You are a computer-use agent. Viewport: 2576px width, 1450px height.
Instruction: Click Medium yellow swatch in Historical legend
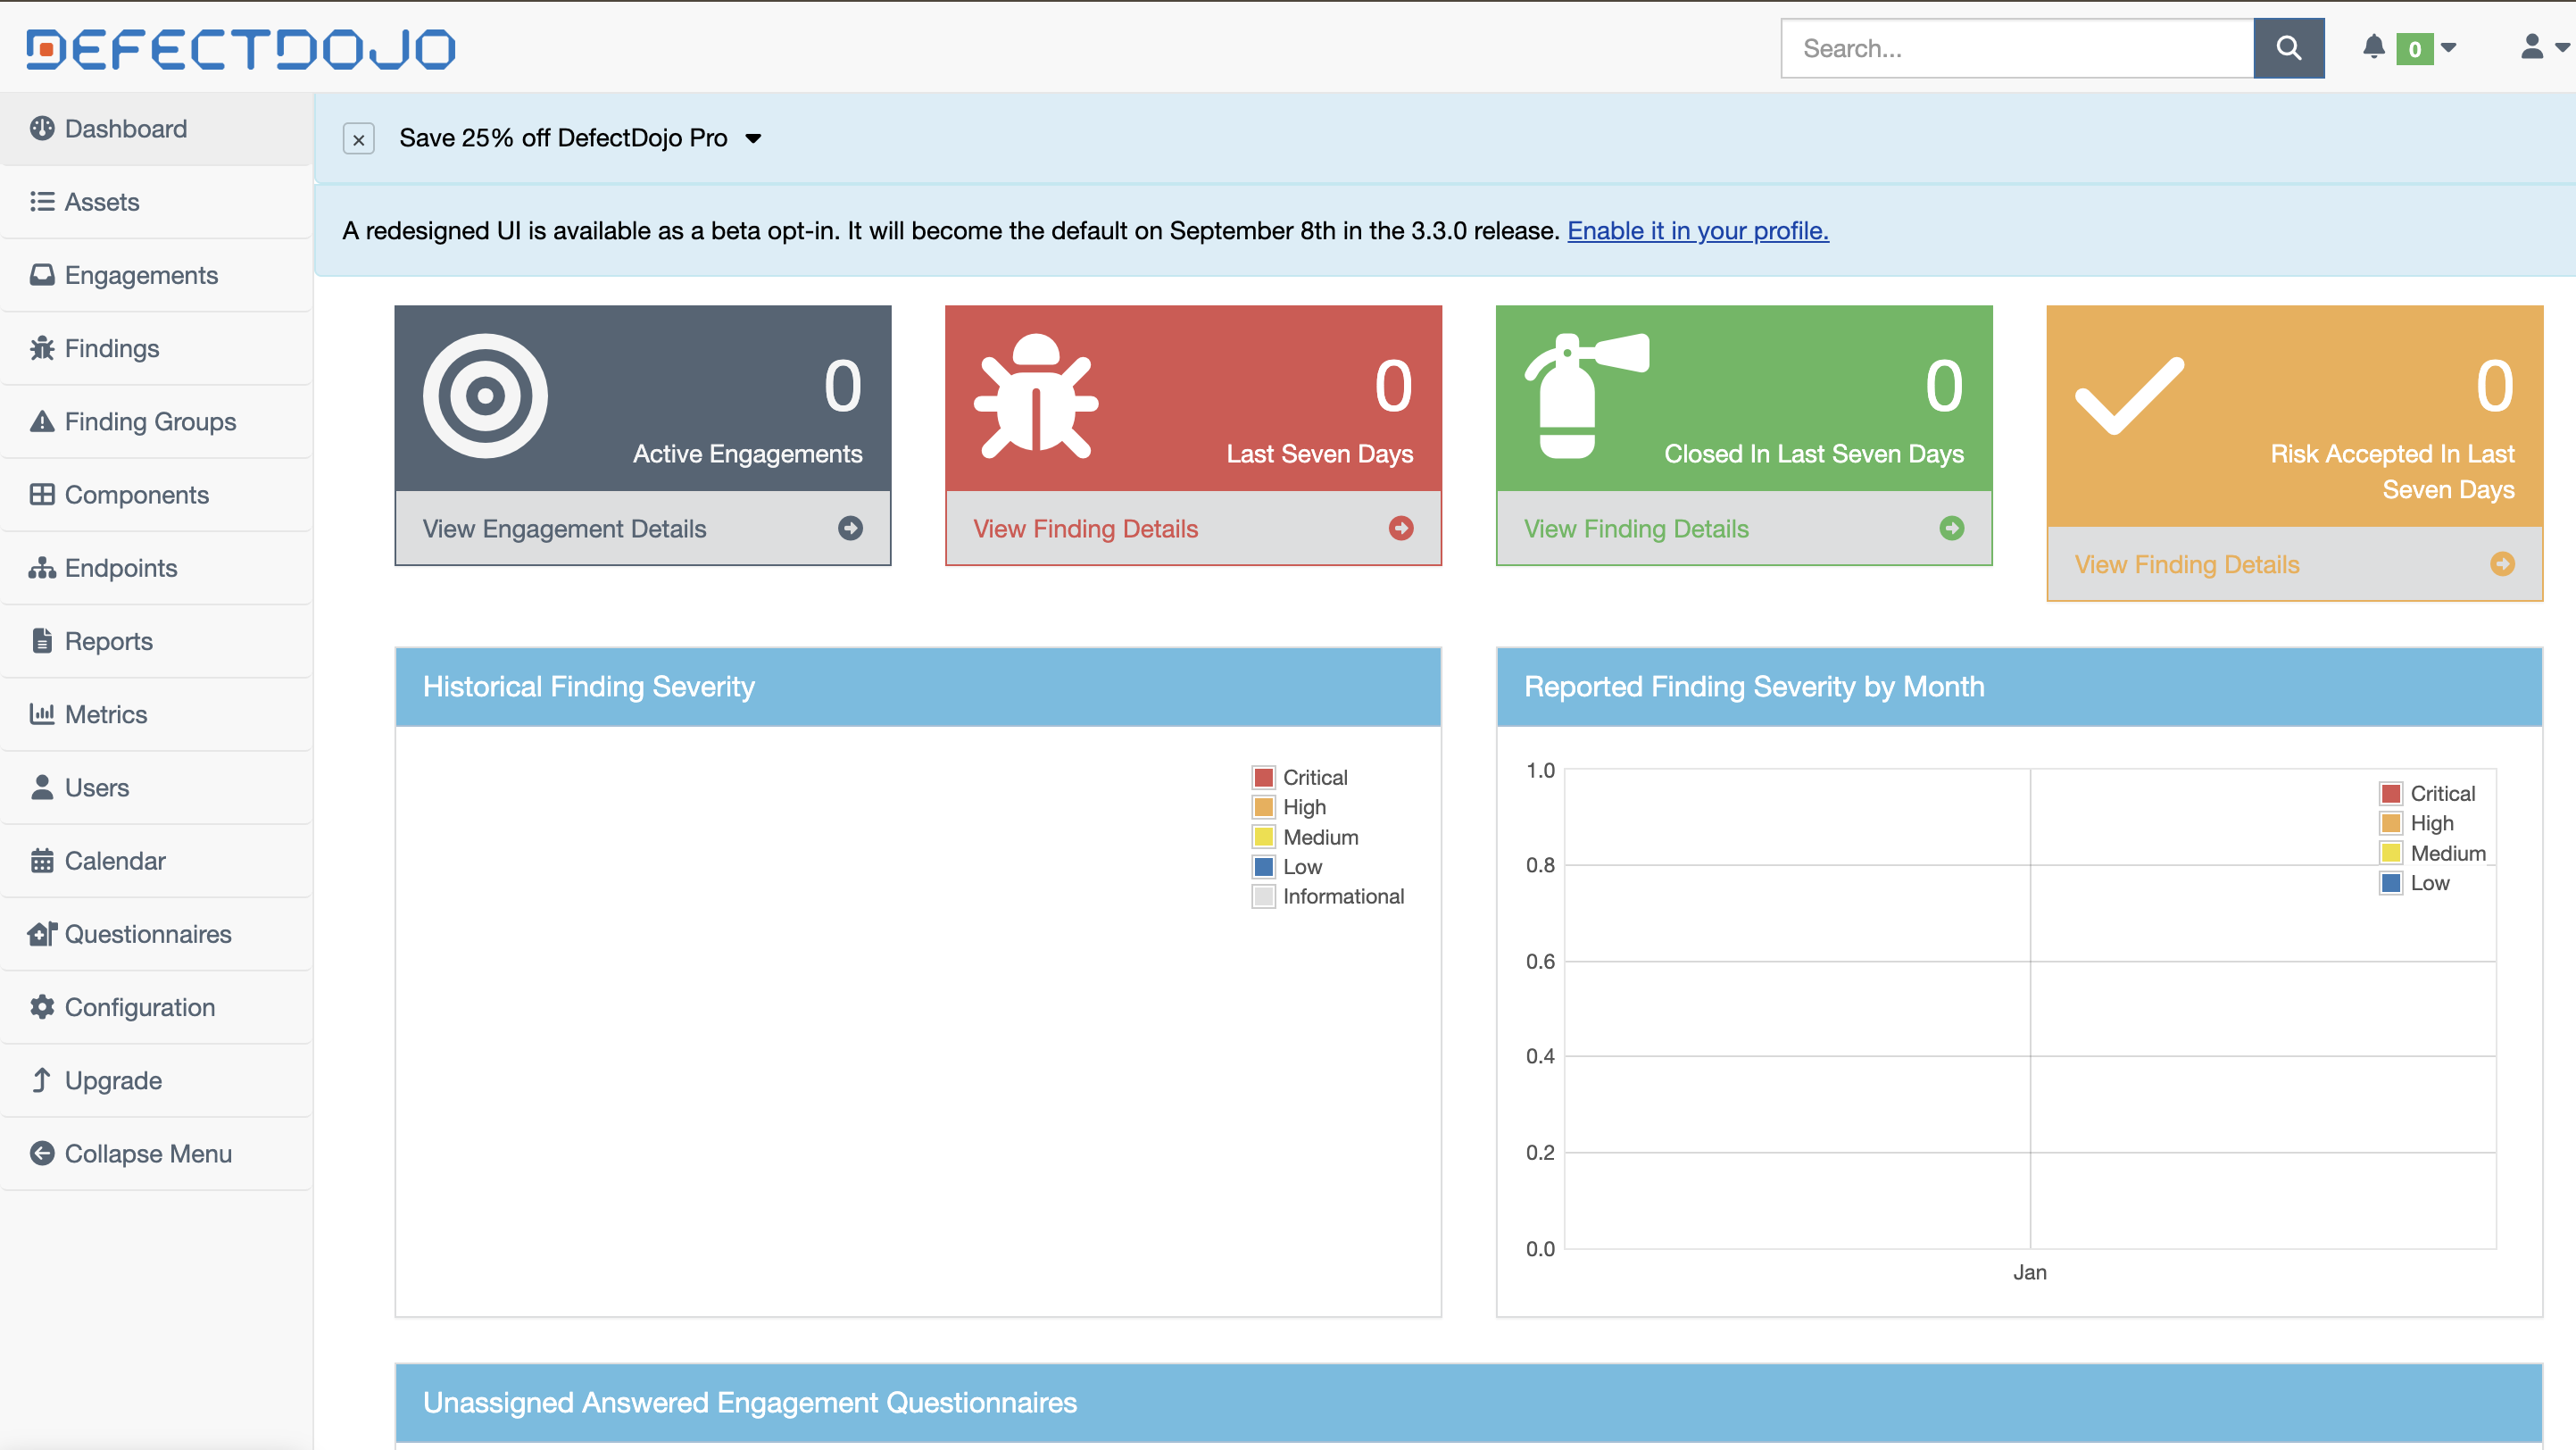1264,837
